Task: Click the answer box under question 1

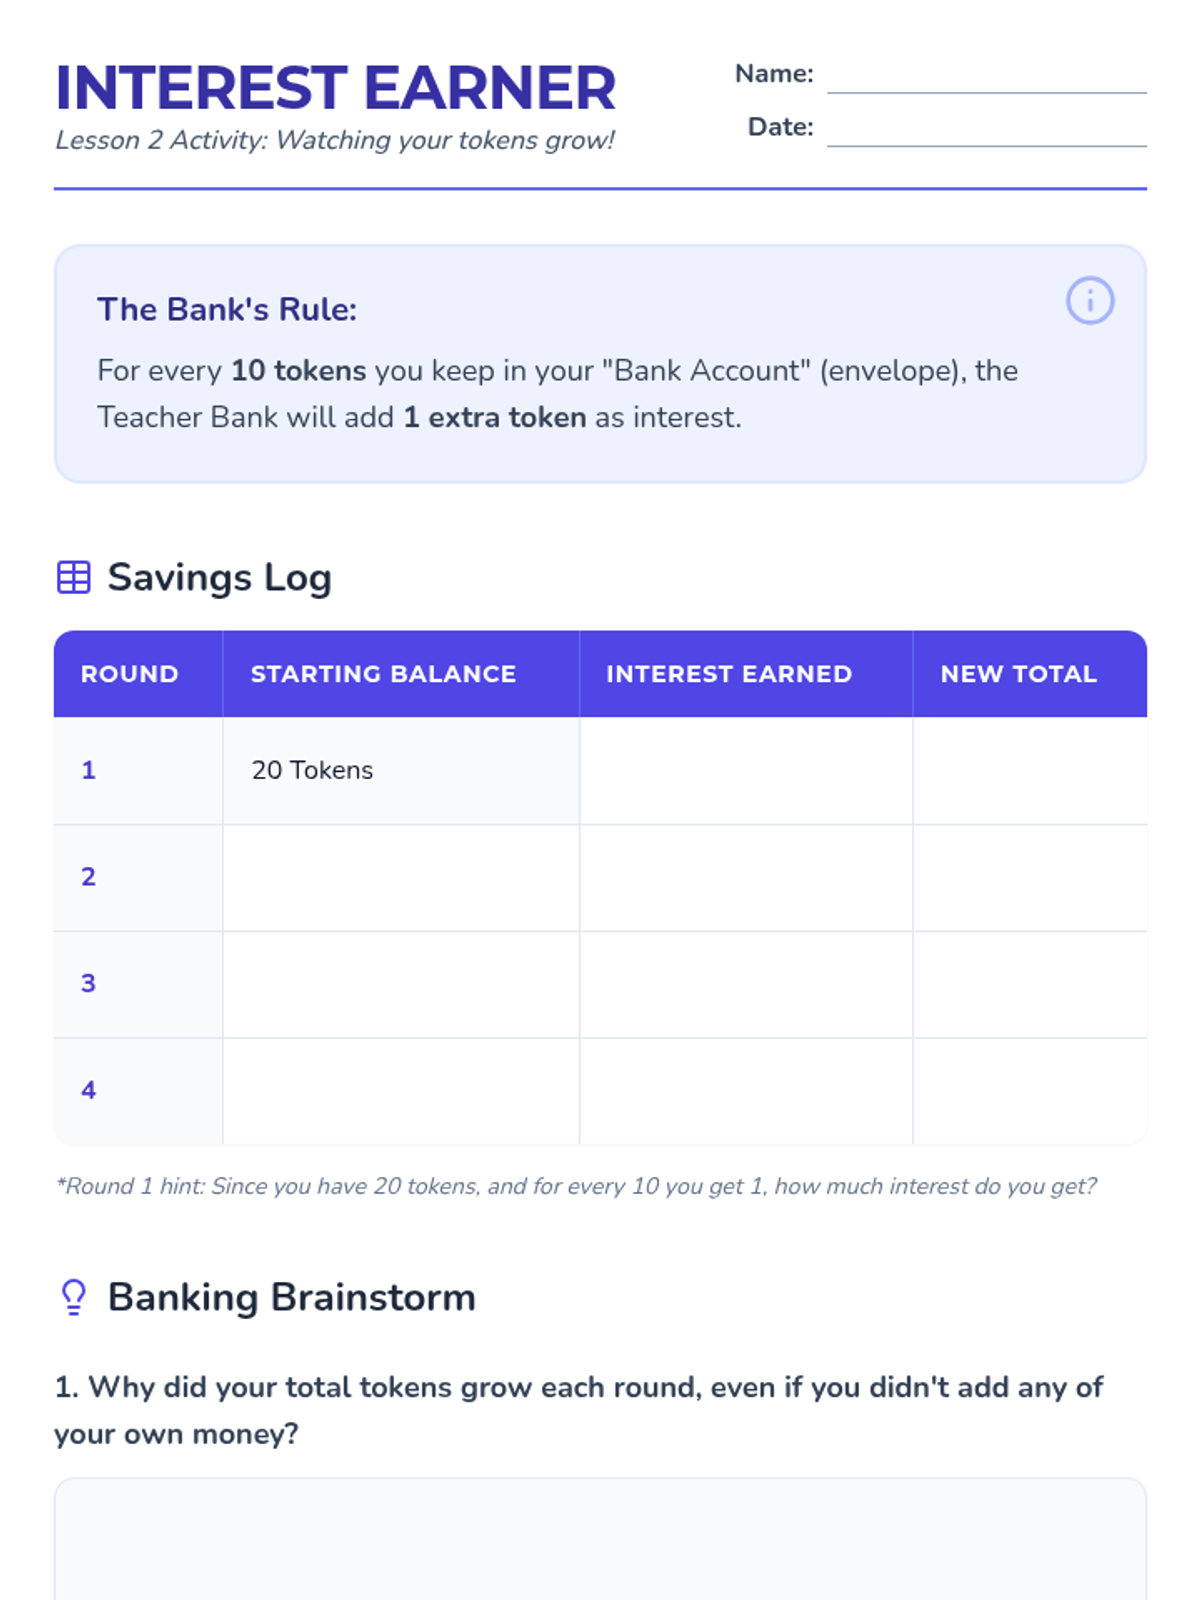Action: point(600,1539)
